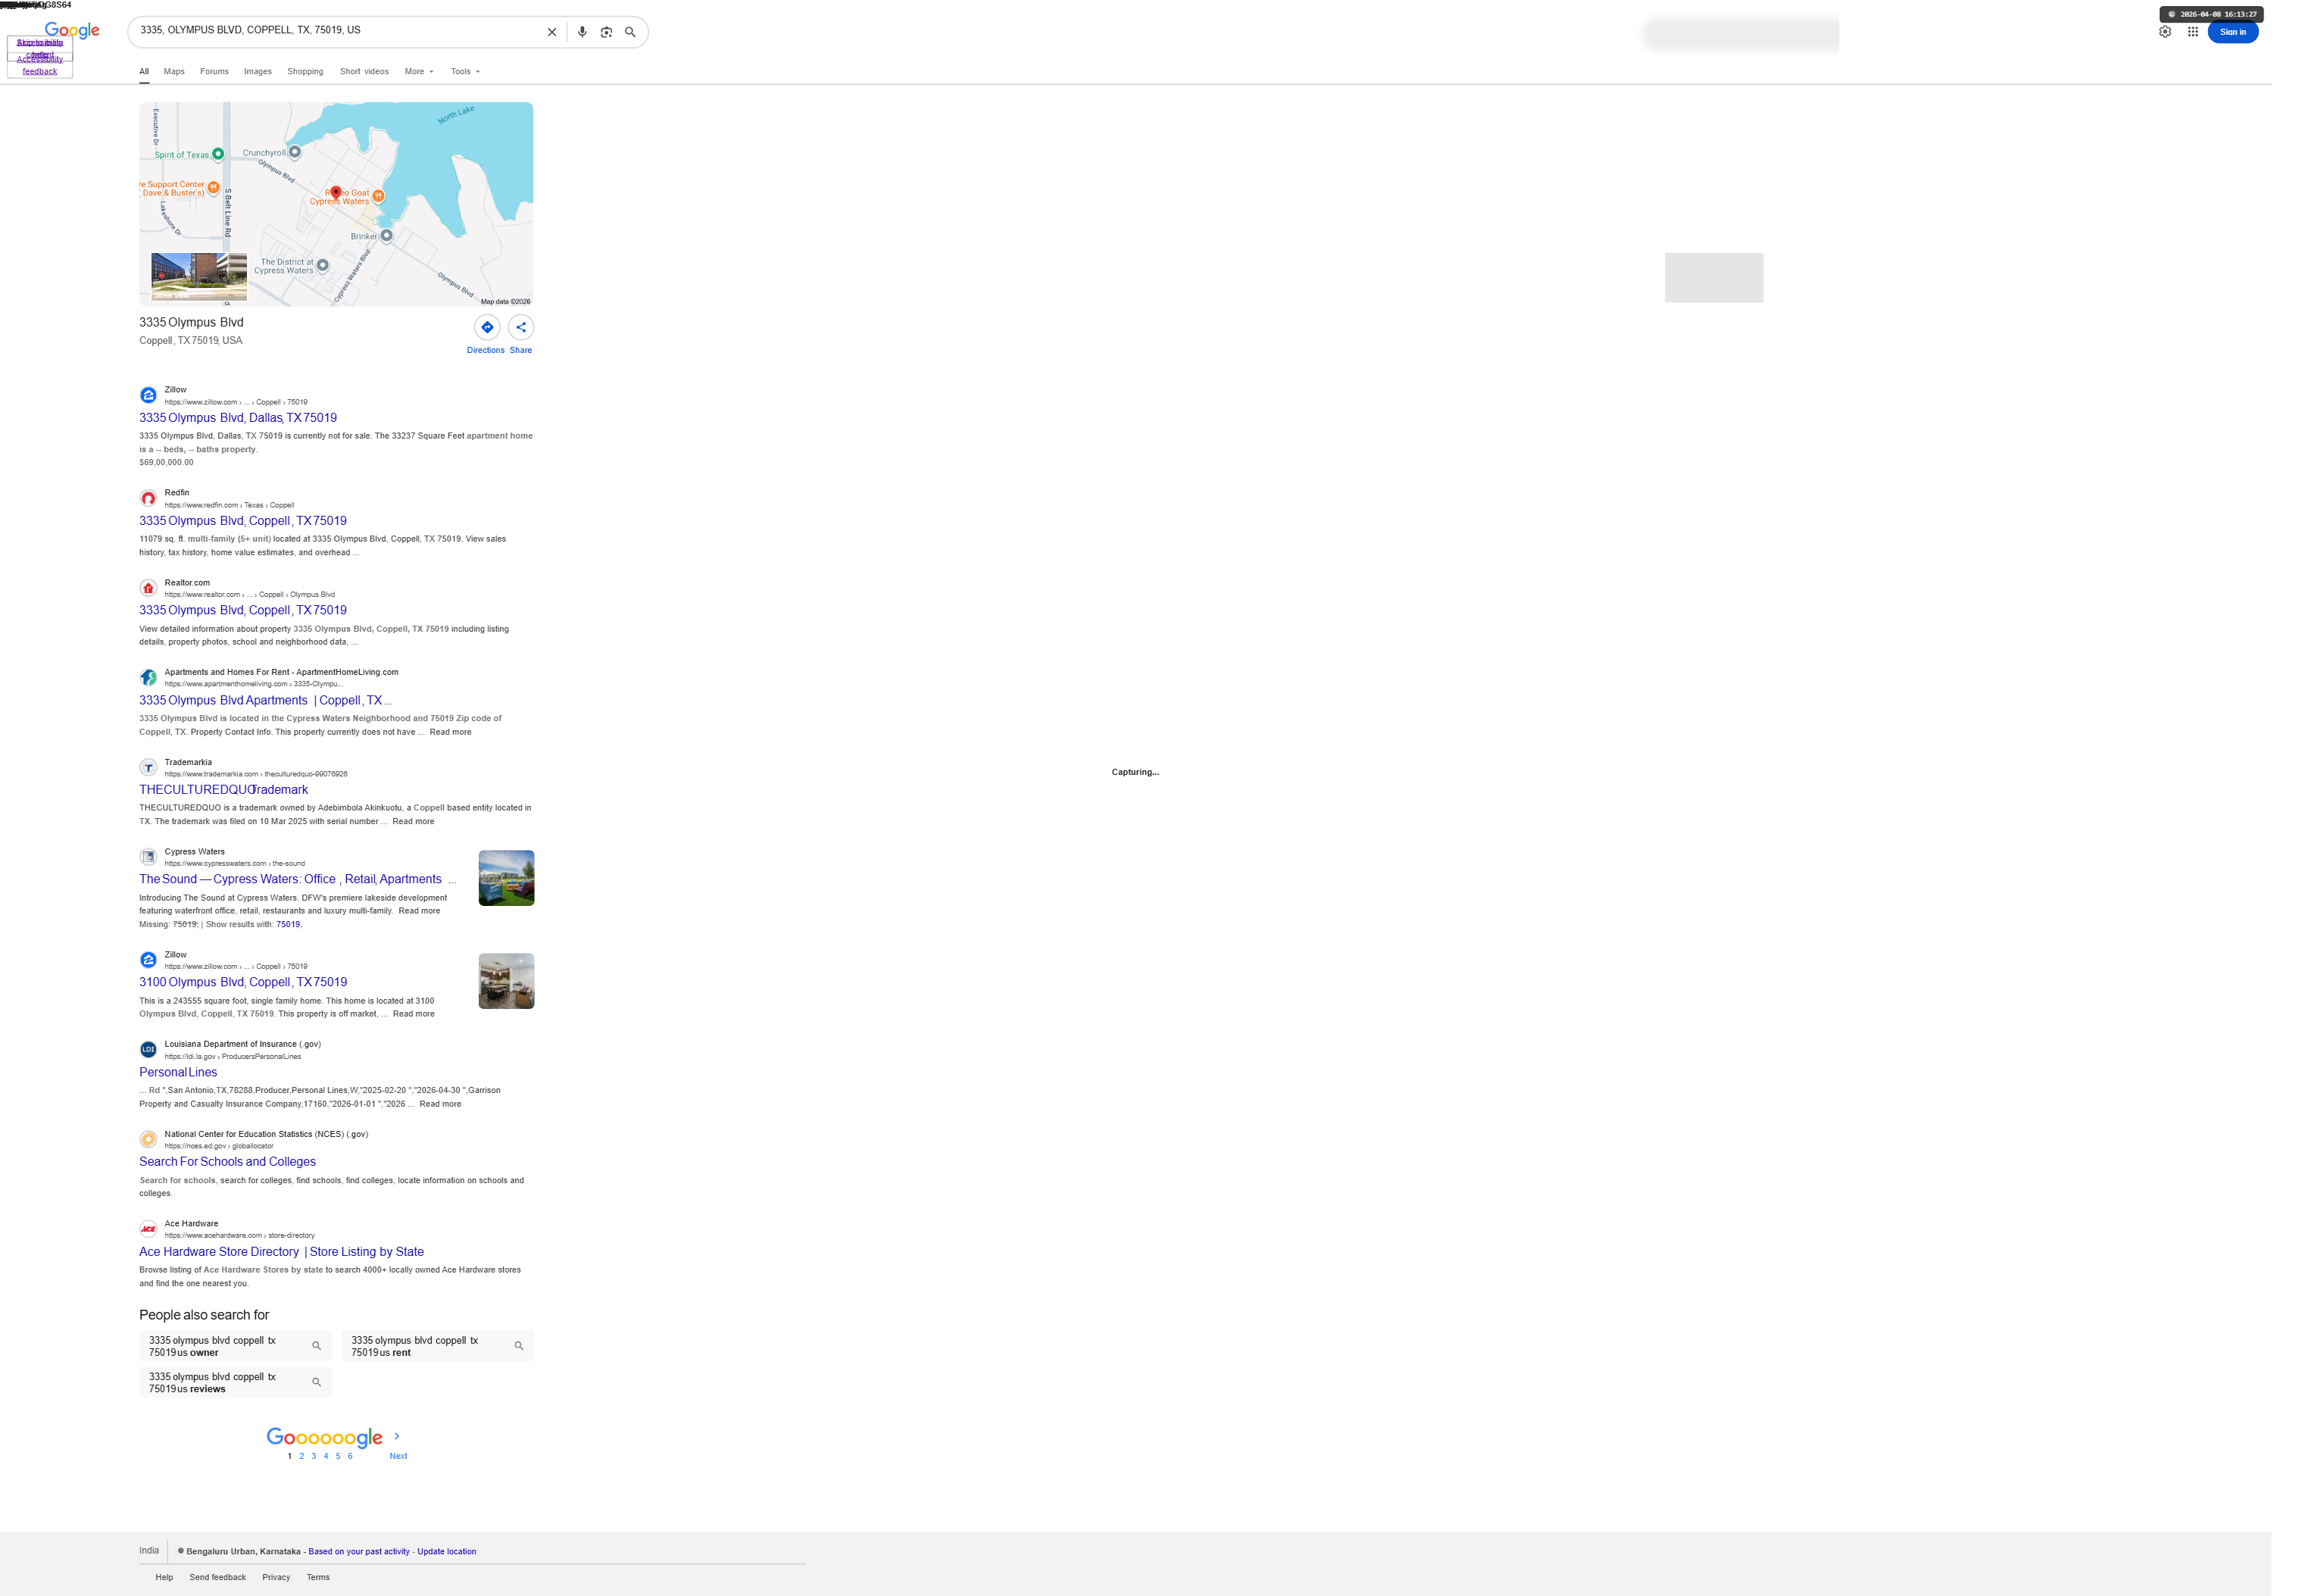Click the Sign in button

pos(2232,32)
